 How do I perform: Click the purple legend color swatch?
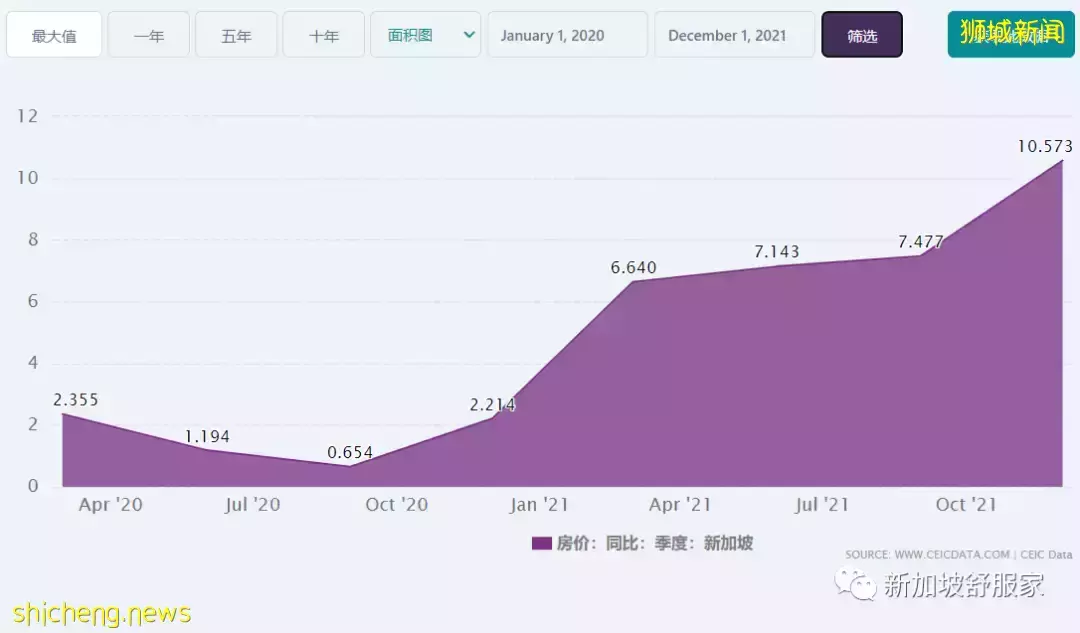(x=541, y=543)
